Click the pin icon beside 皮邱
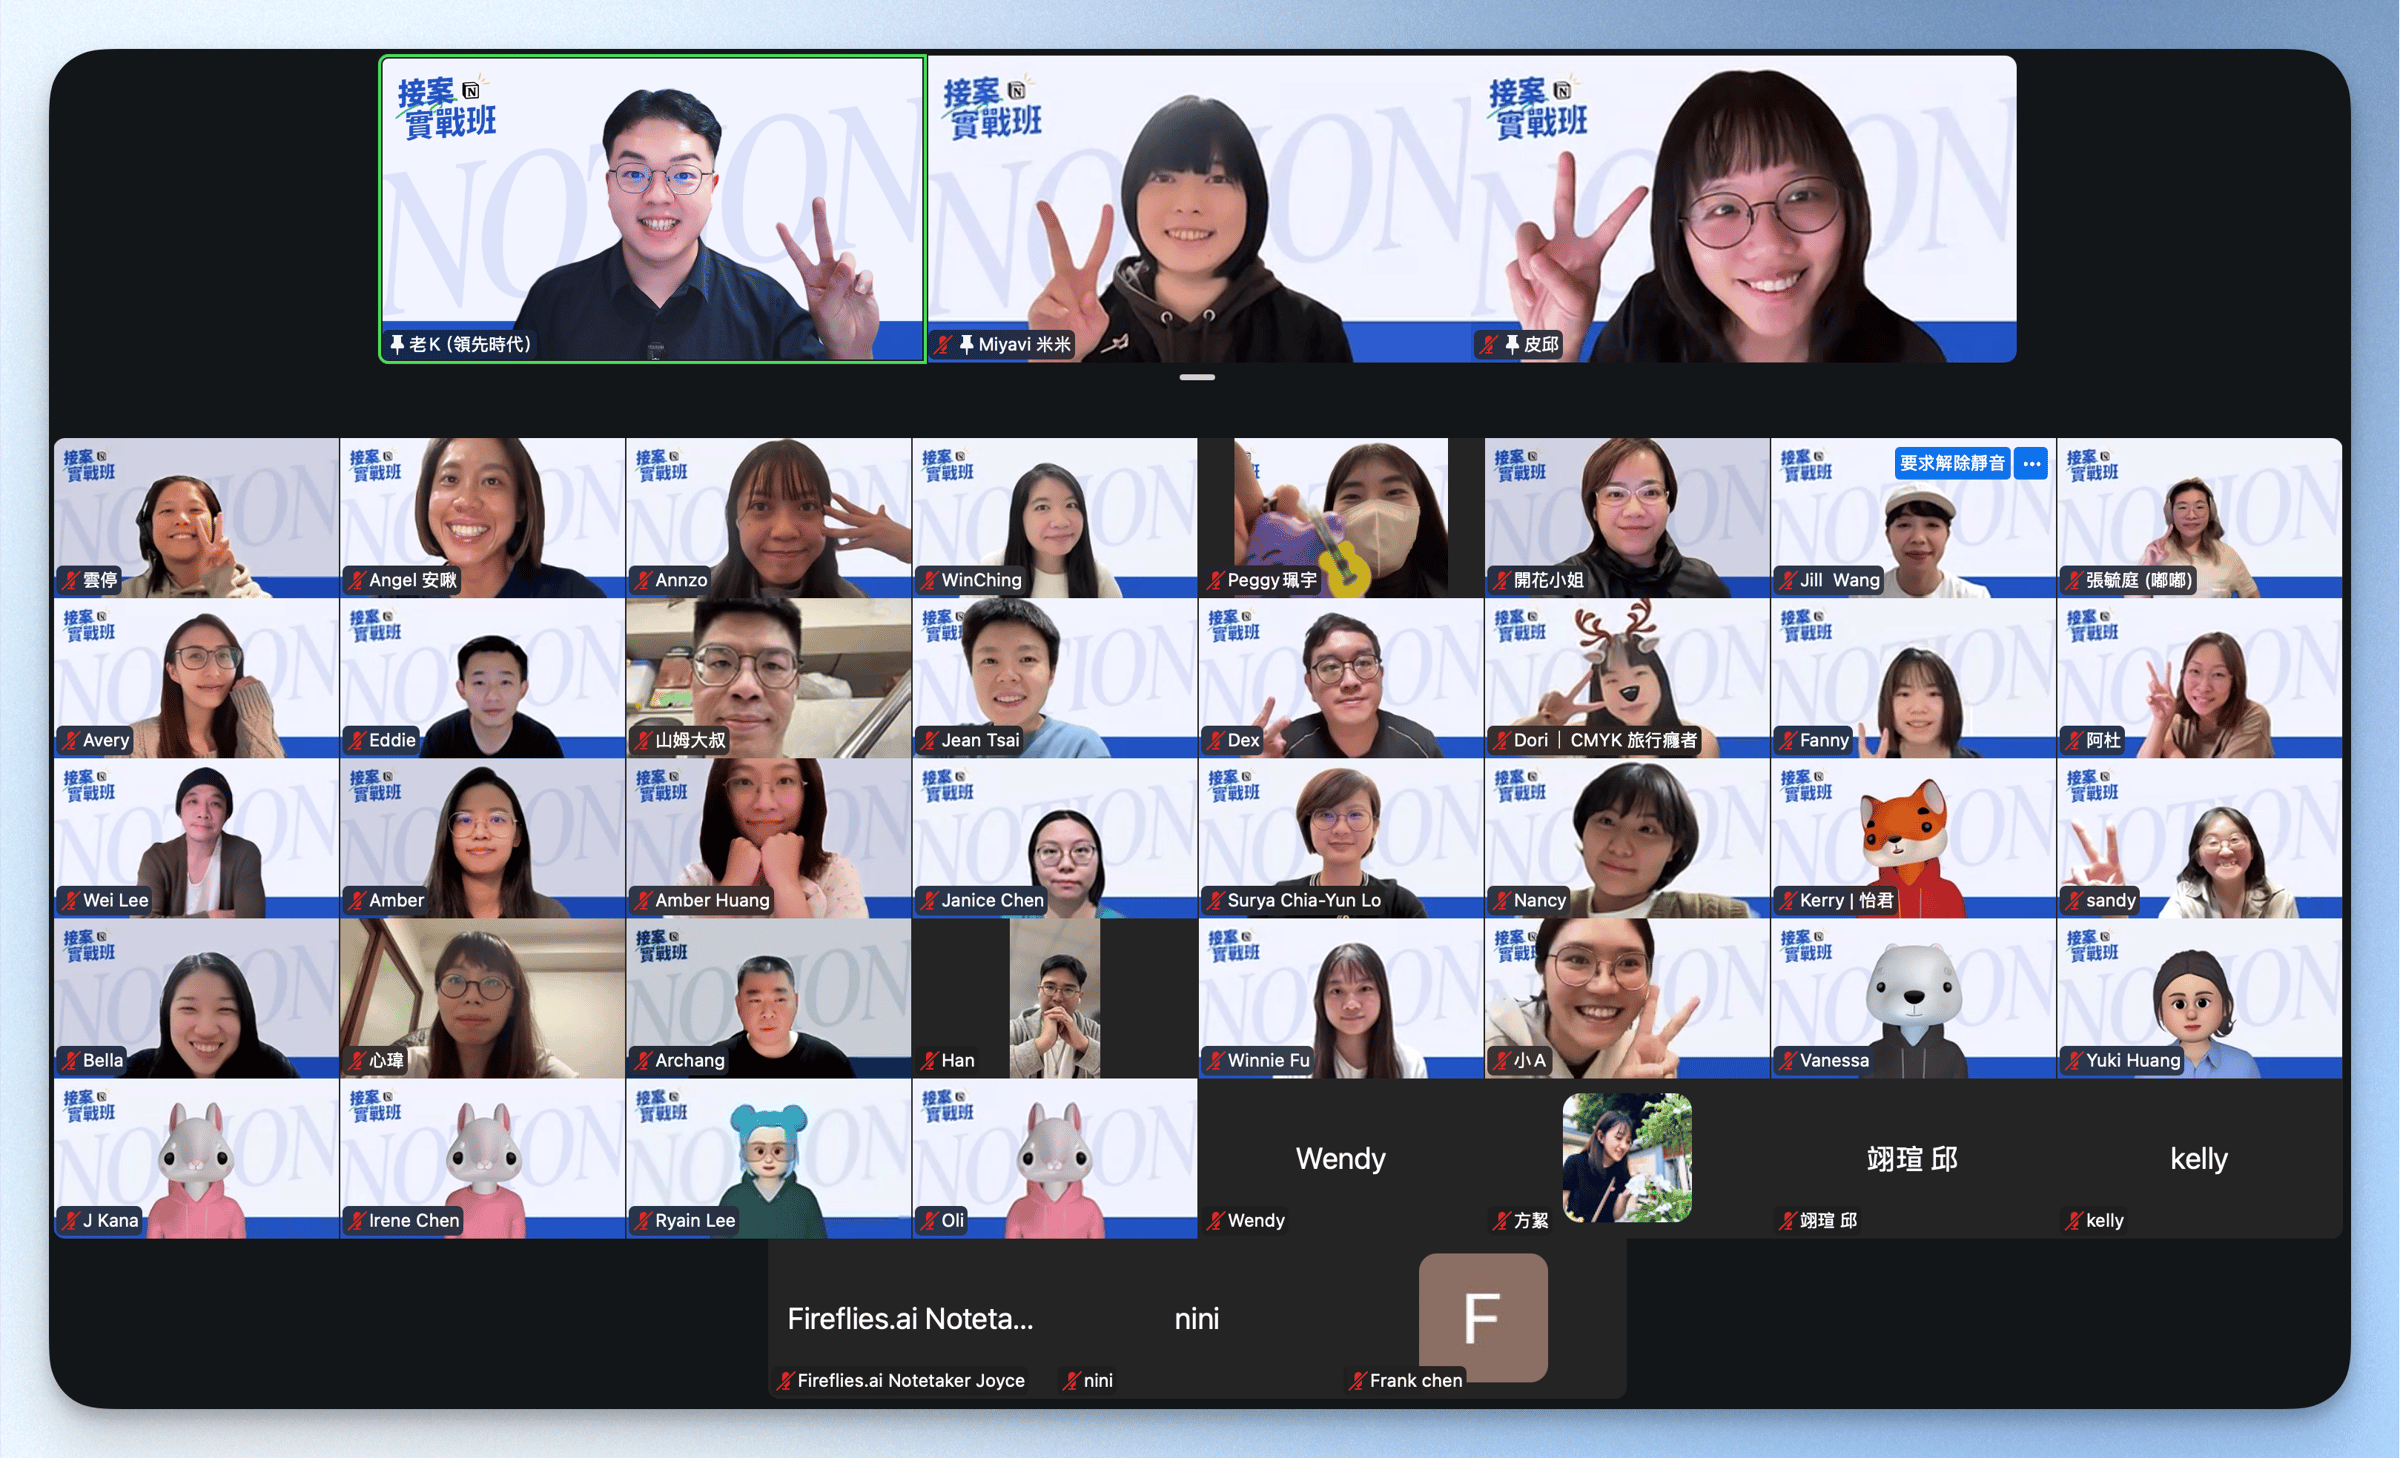This screenshot has height=1458, width=2400. [x=1511, y=344]
